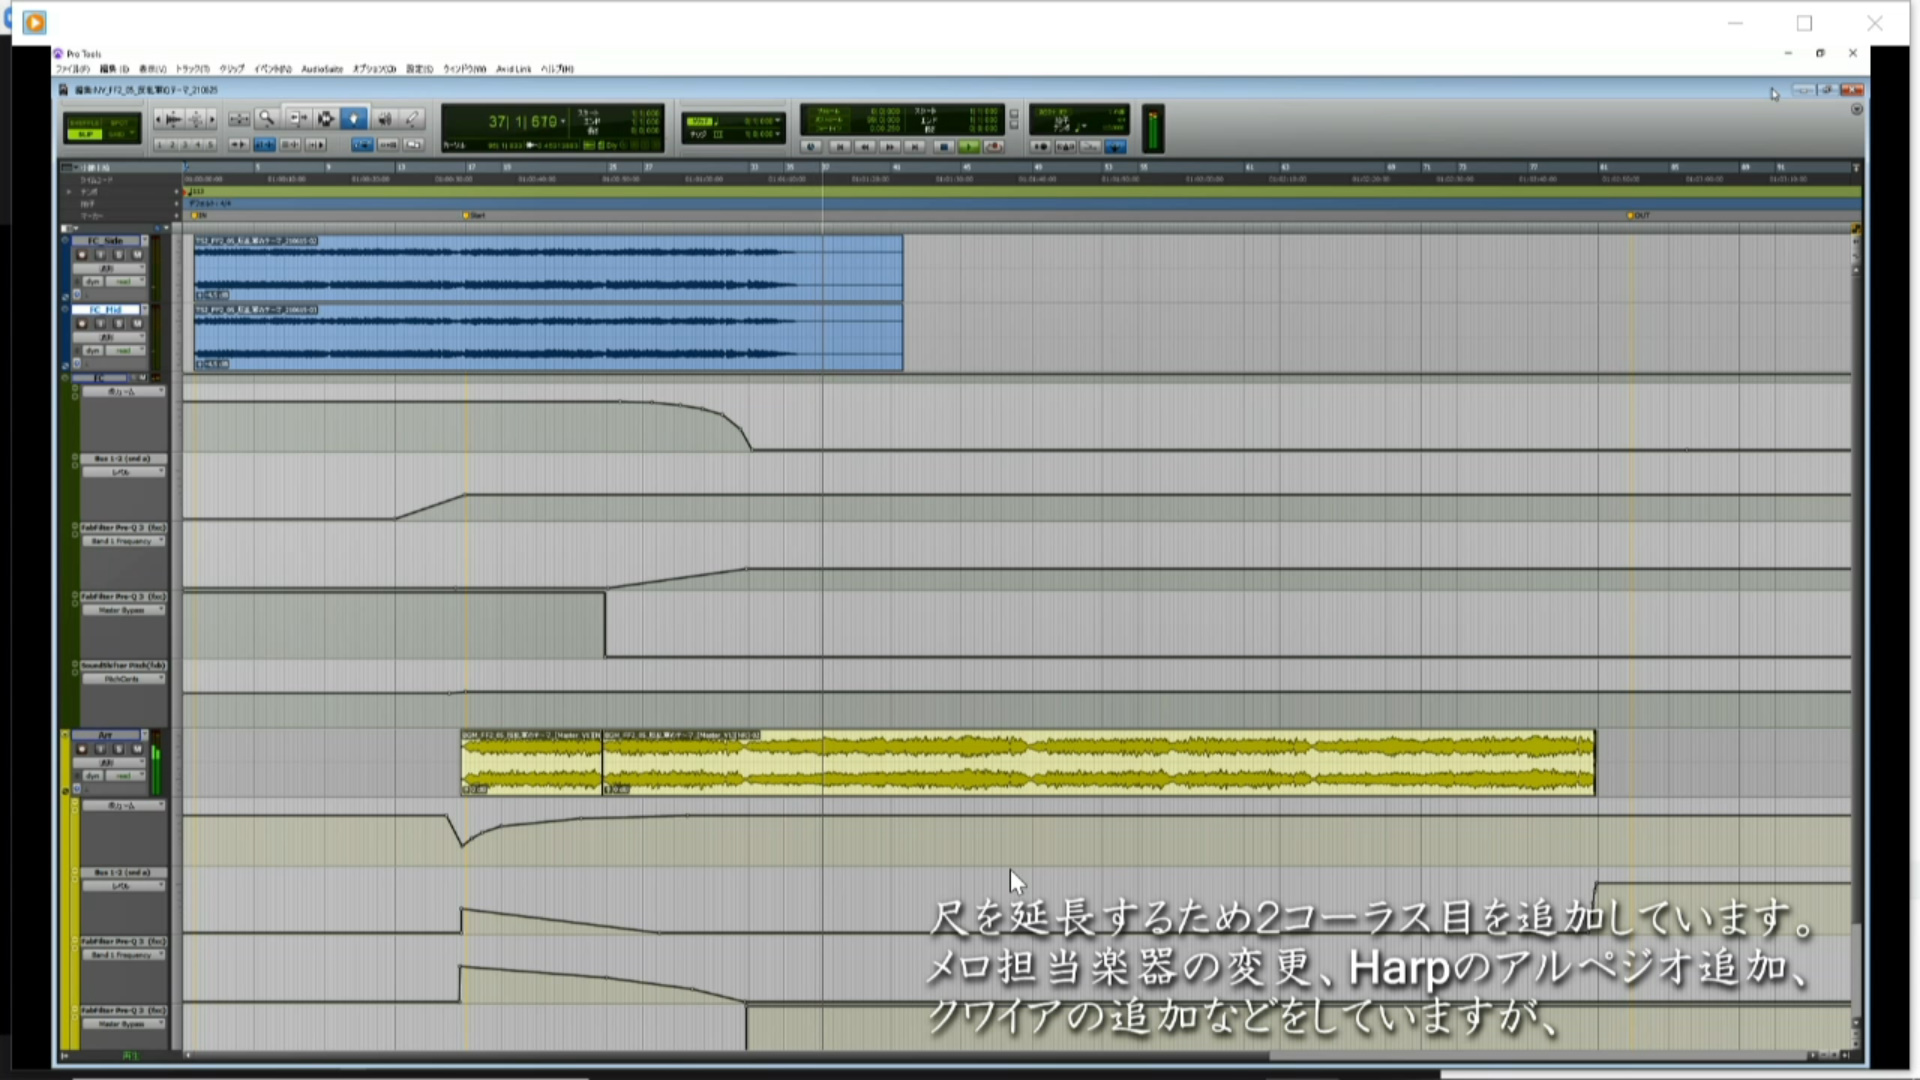Open FC_Side automation mode read dropdown
The width and height of the screenshot is (1920, 1080).
(126, 282)
